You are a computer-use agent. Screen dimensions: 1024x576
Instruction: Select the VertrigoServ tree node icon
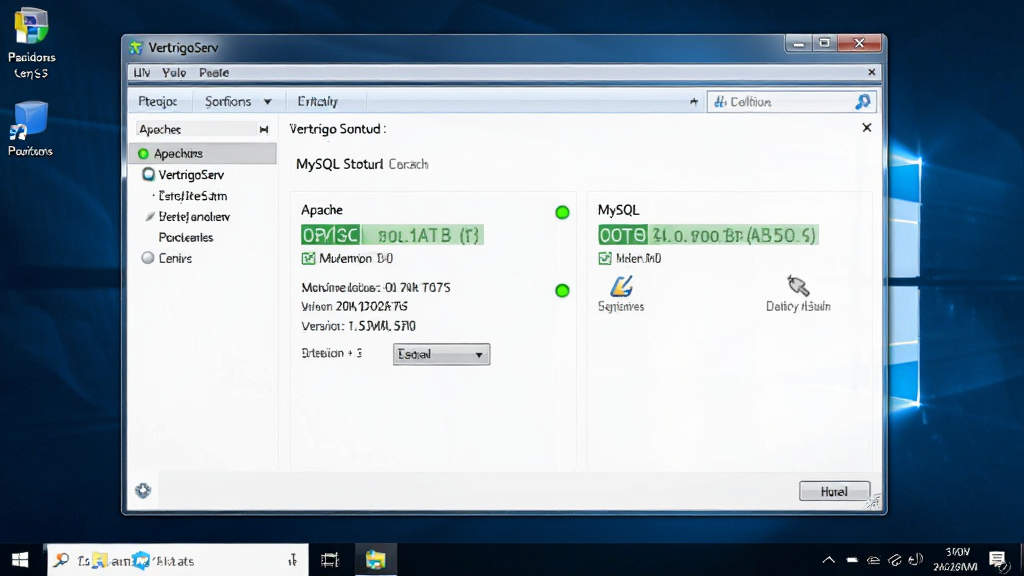click(x=148, y=174)
